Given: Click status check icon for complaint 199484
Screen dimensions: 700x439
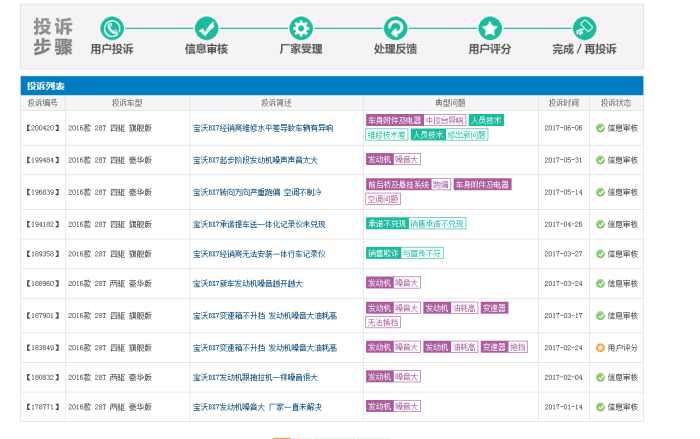Looking at the screenshot, I should 600,160.
